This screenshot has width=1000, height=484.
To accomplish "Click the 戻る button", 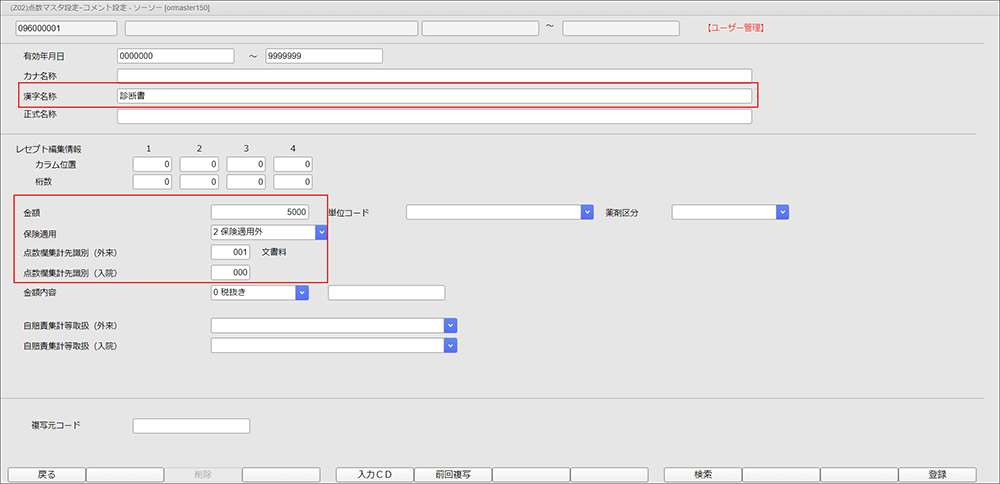I will 46,475.
